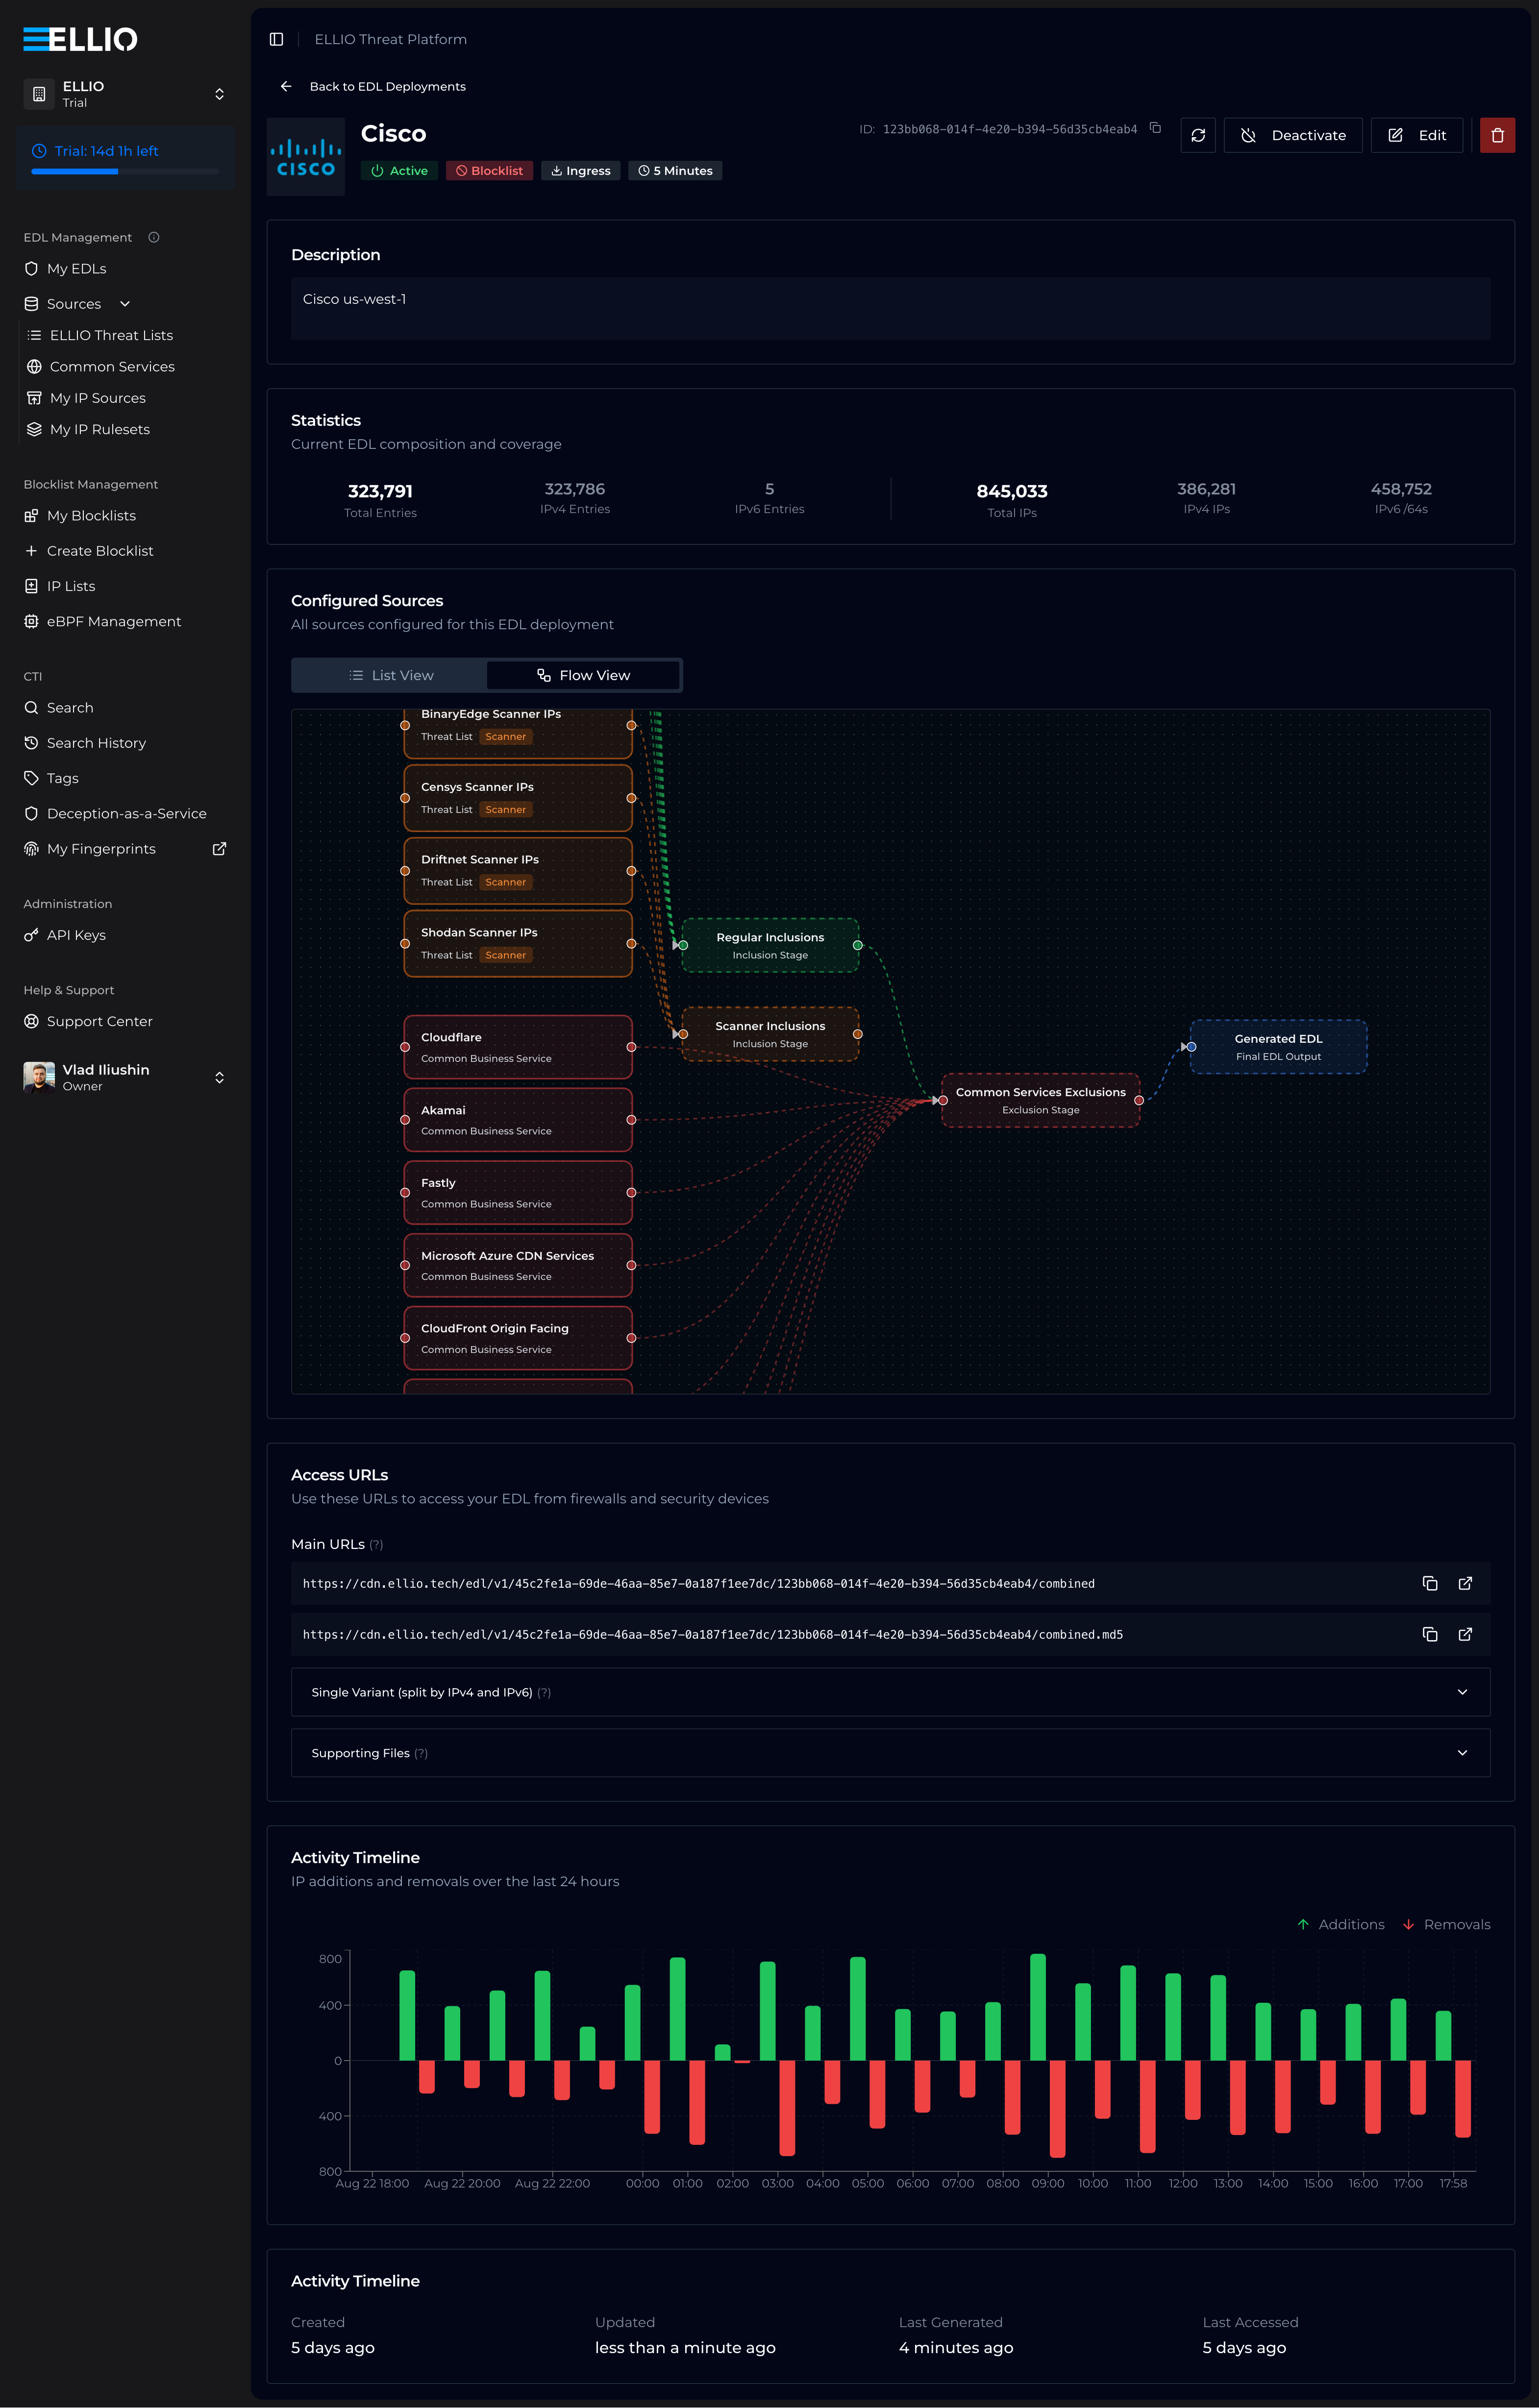1539x2408 pixels.
Task: Open the ELLIO Trial organization switcher
Action: coord(125,94)
